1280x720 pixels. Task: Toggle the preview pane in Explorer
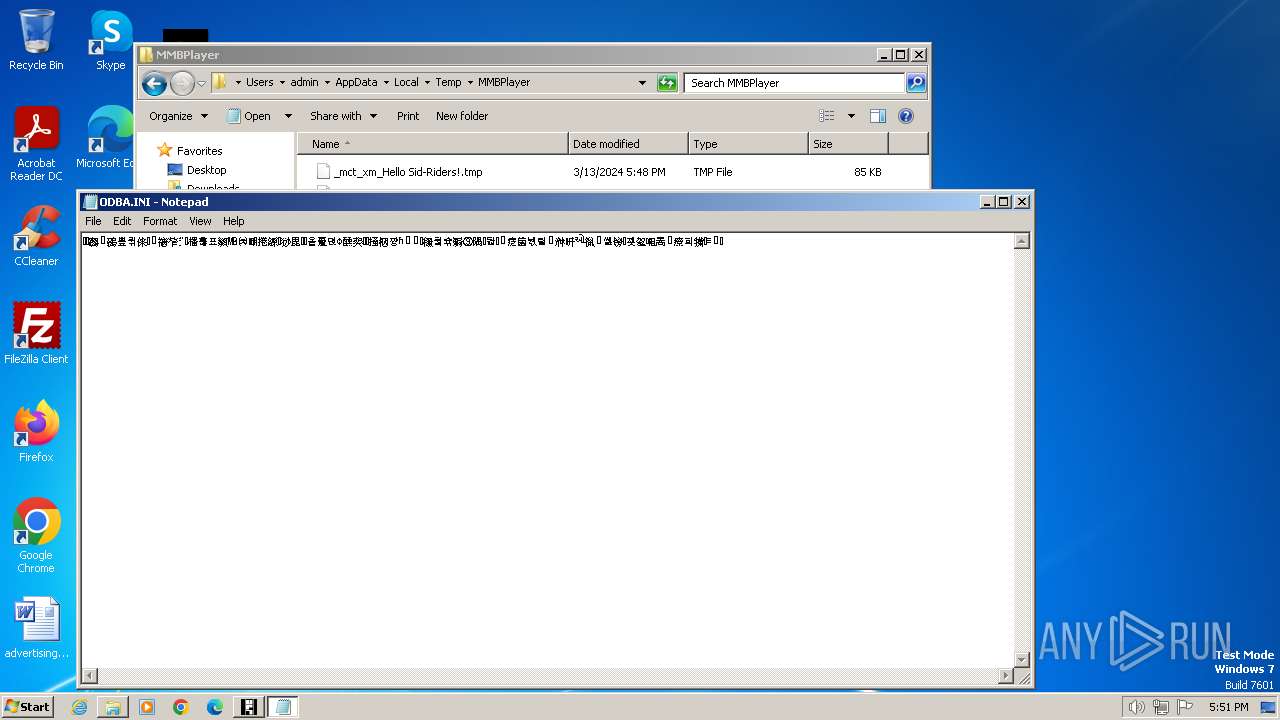pyautogui.click(x=877, y=116)
